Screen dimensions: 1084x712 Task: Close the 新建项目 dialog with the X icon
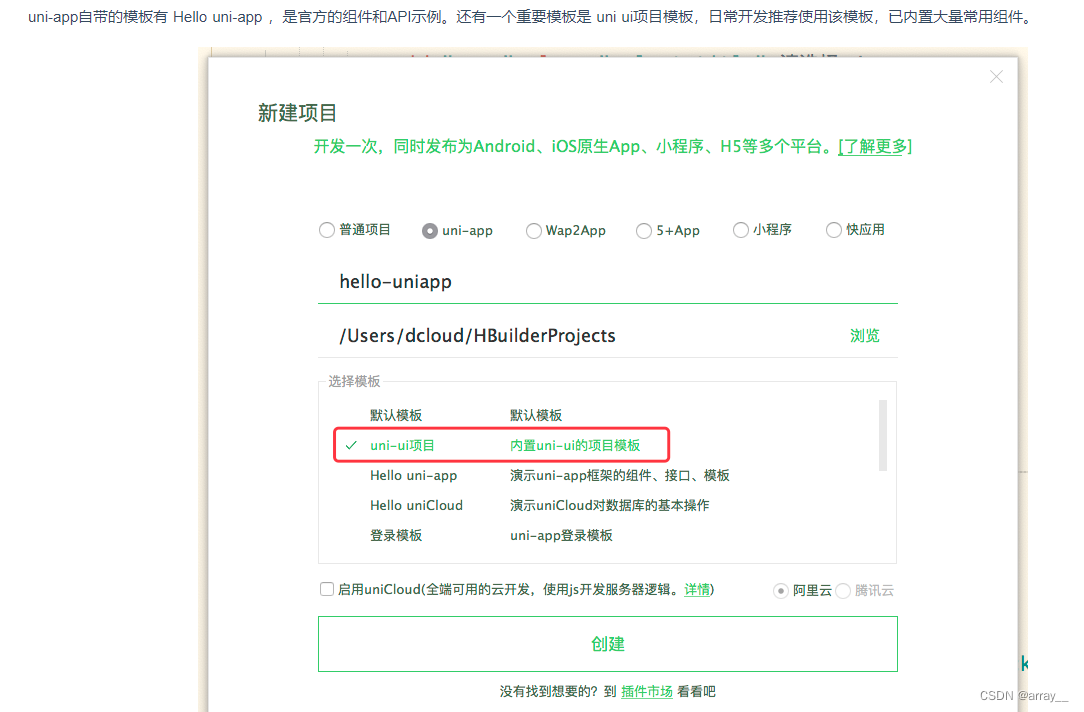pos(996,77)
